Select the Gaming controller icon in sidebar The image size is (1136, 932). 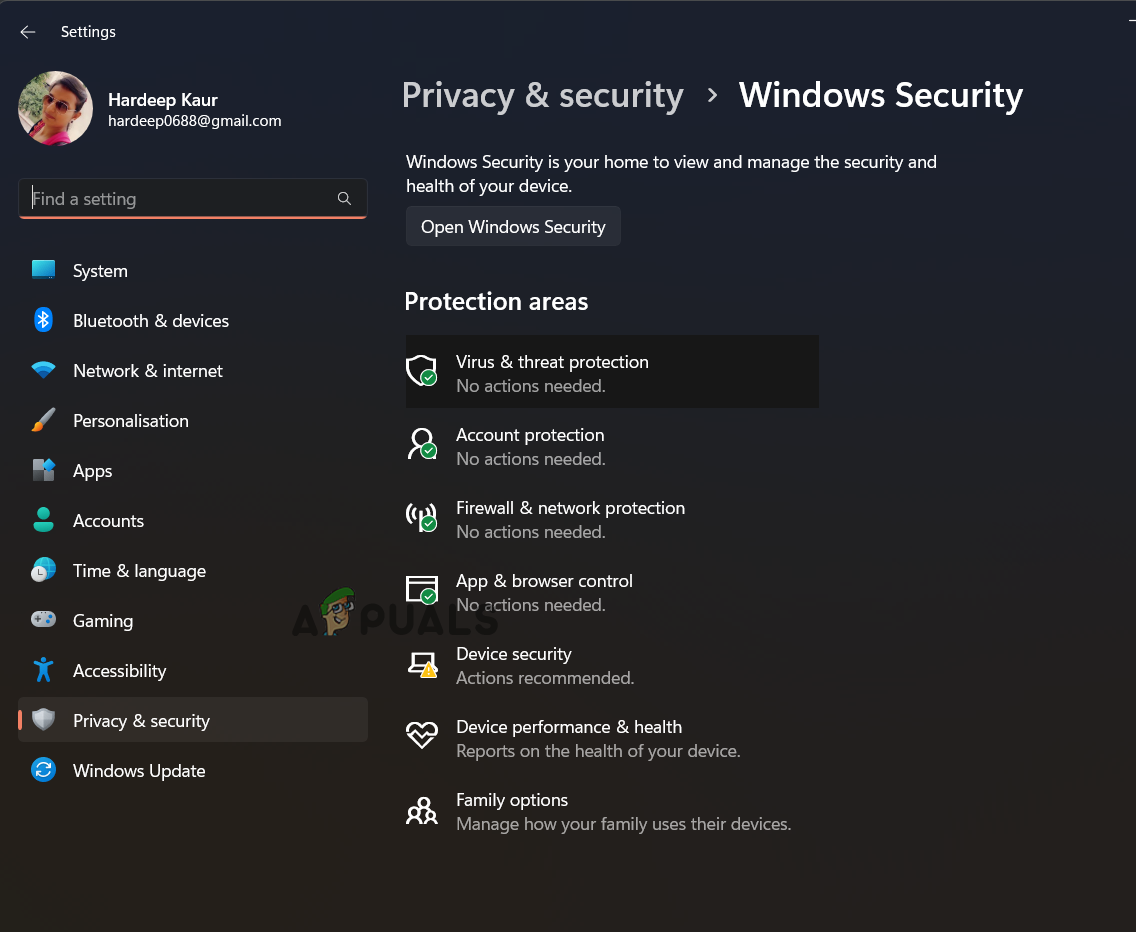coord(44,620)
